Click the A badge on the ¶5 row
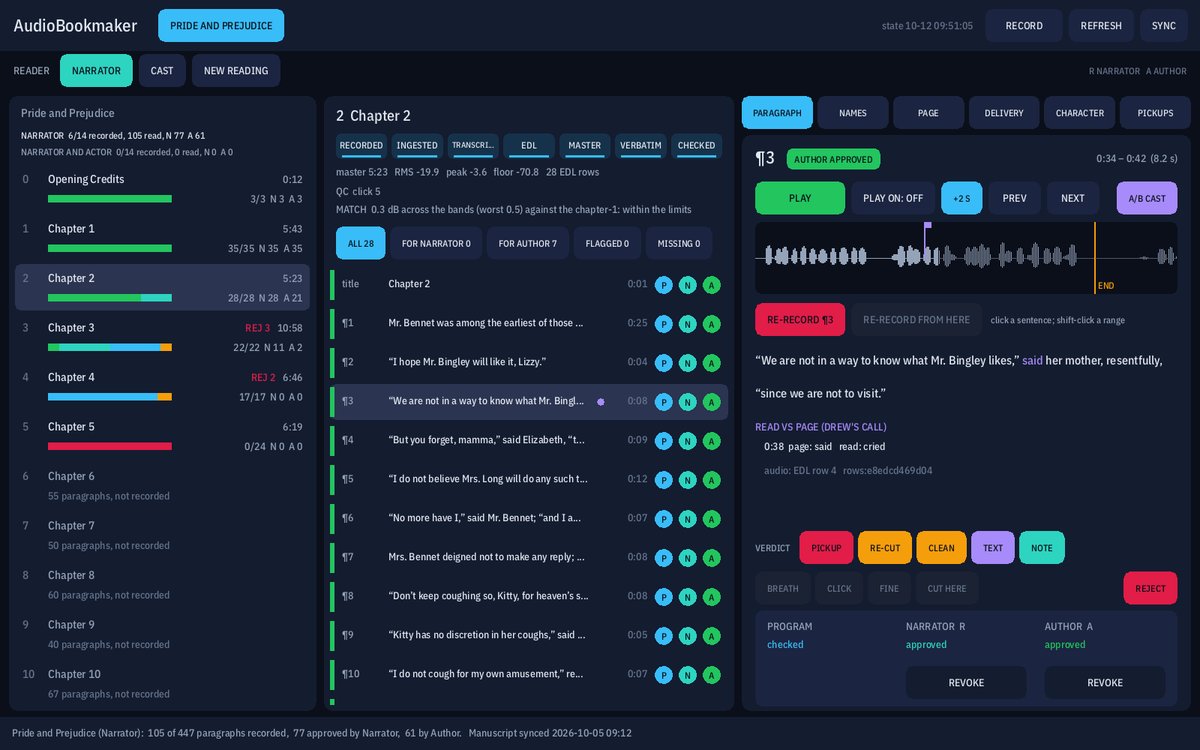The height and width of the screenshot is (750, 1200). click(x=711, y=479)
